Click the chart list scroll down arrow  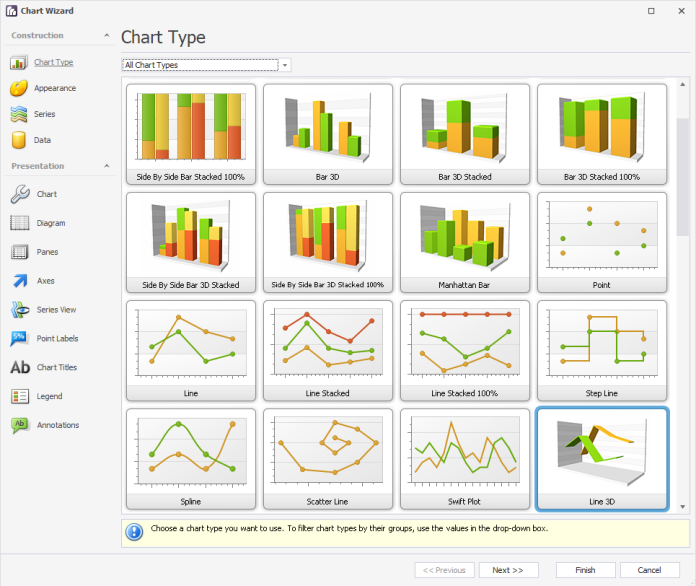click(683, 507)
